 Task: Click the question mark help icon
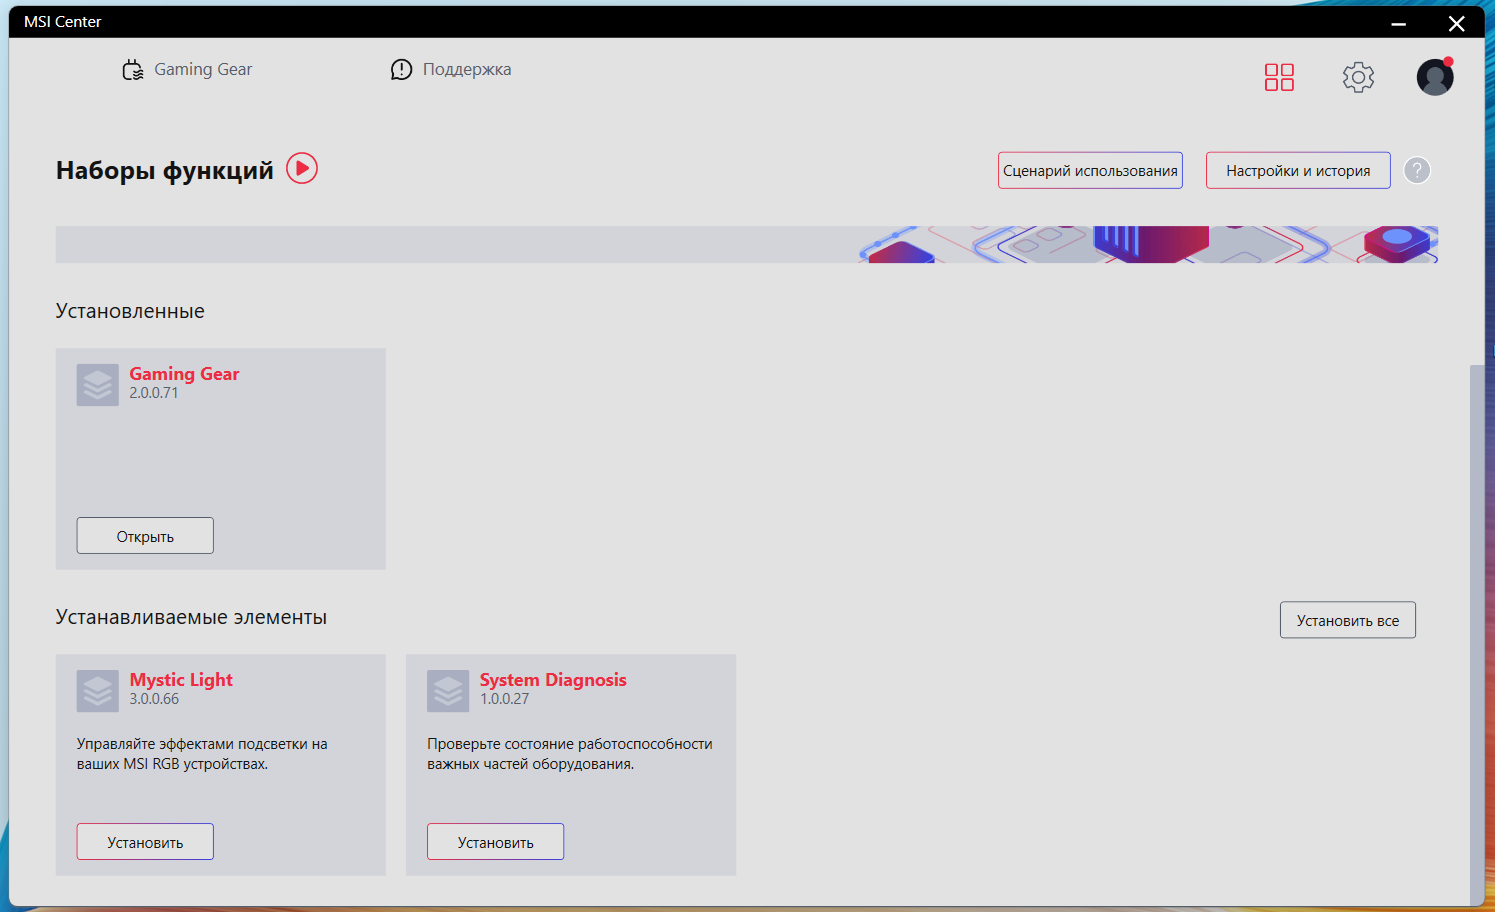(x=1417, y=170)
